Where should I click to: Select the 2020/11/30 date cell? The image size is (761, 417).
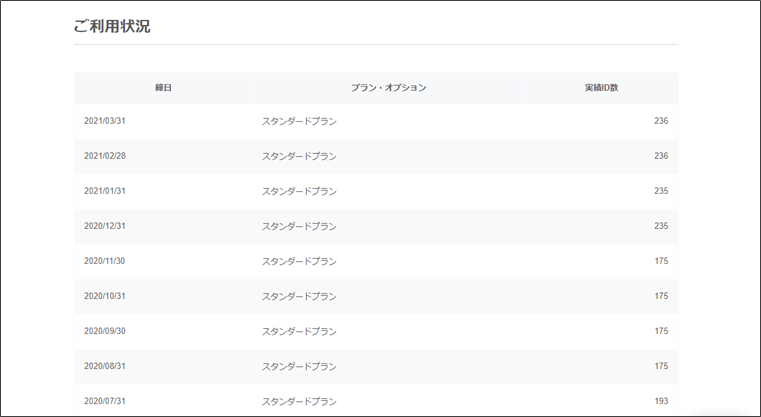(105, 261)
